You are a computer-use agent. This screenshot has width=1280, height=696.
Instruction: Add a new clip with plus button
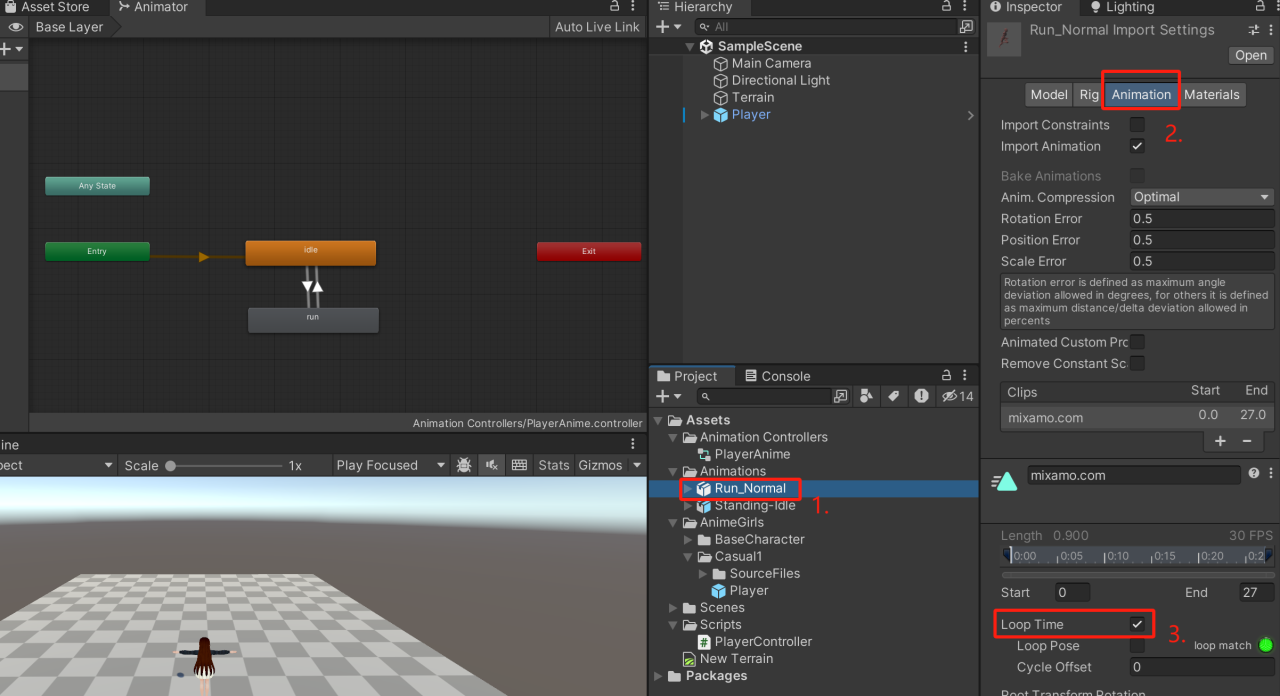click(x=1220, y=441)
